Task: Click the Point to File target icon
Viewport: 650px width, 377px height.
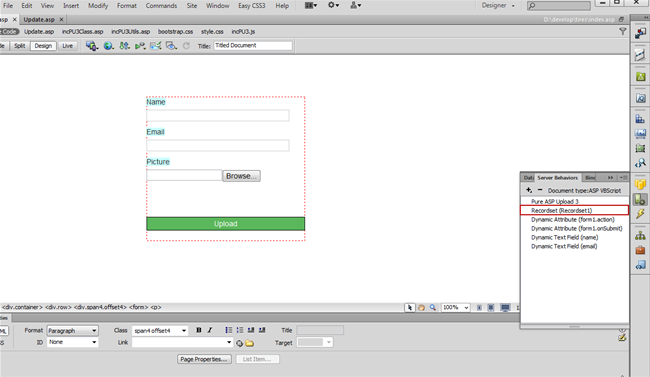Action: coord(239,343)
